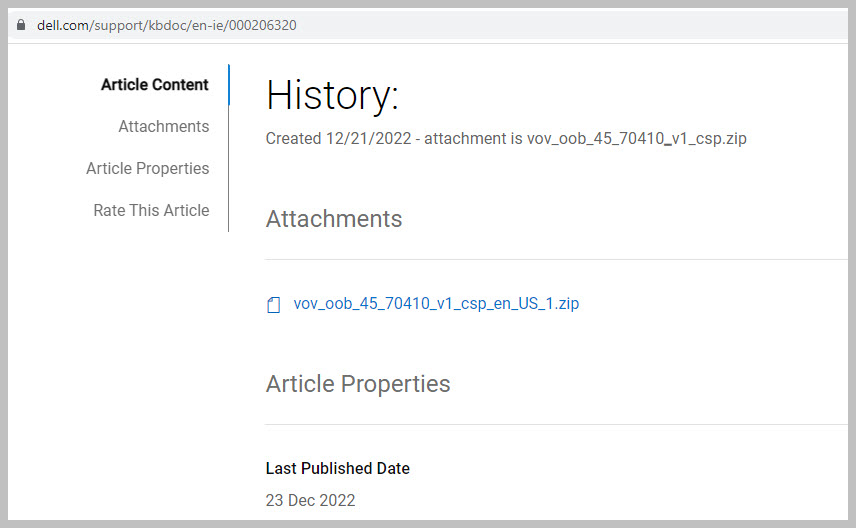Click article number 000206320 in the URL

pyautogui.click(x=263, y=25)
